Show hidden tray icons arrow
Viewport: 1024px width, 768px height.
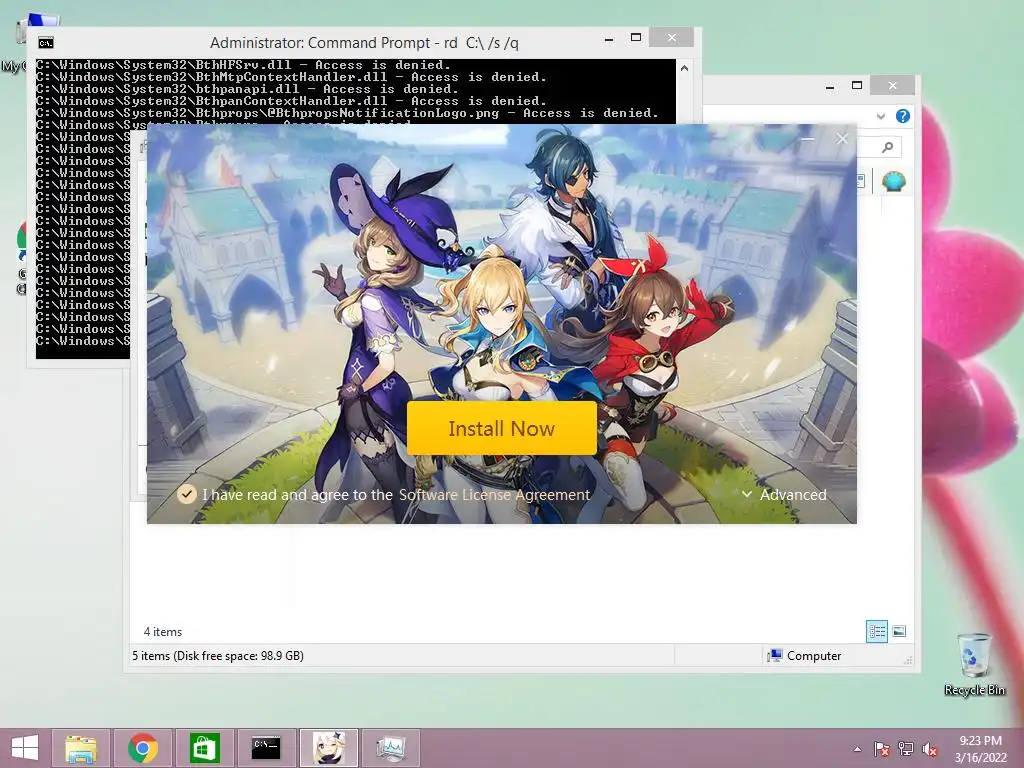pyautogui.click(x=857, y=749)
